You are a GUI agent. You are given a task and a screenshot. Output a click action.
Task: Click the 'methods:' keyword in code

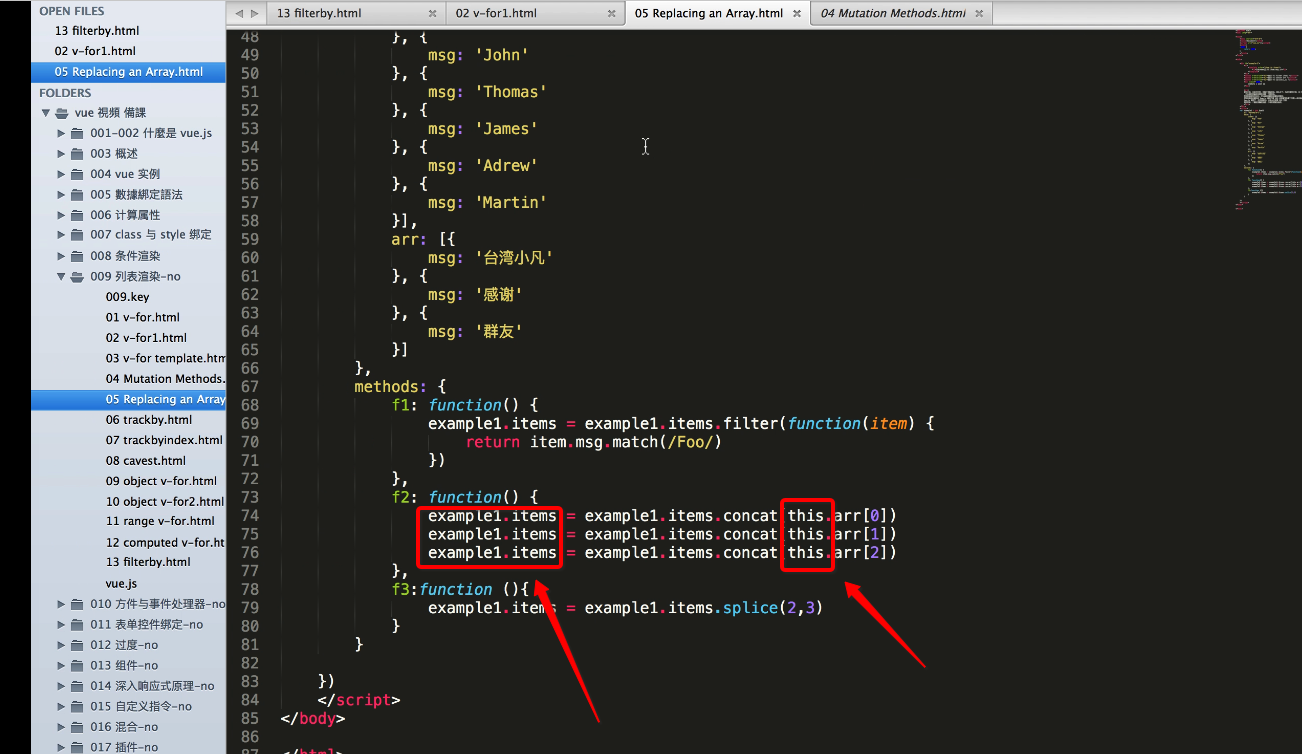point(391,386)
